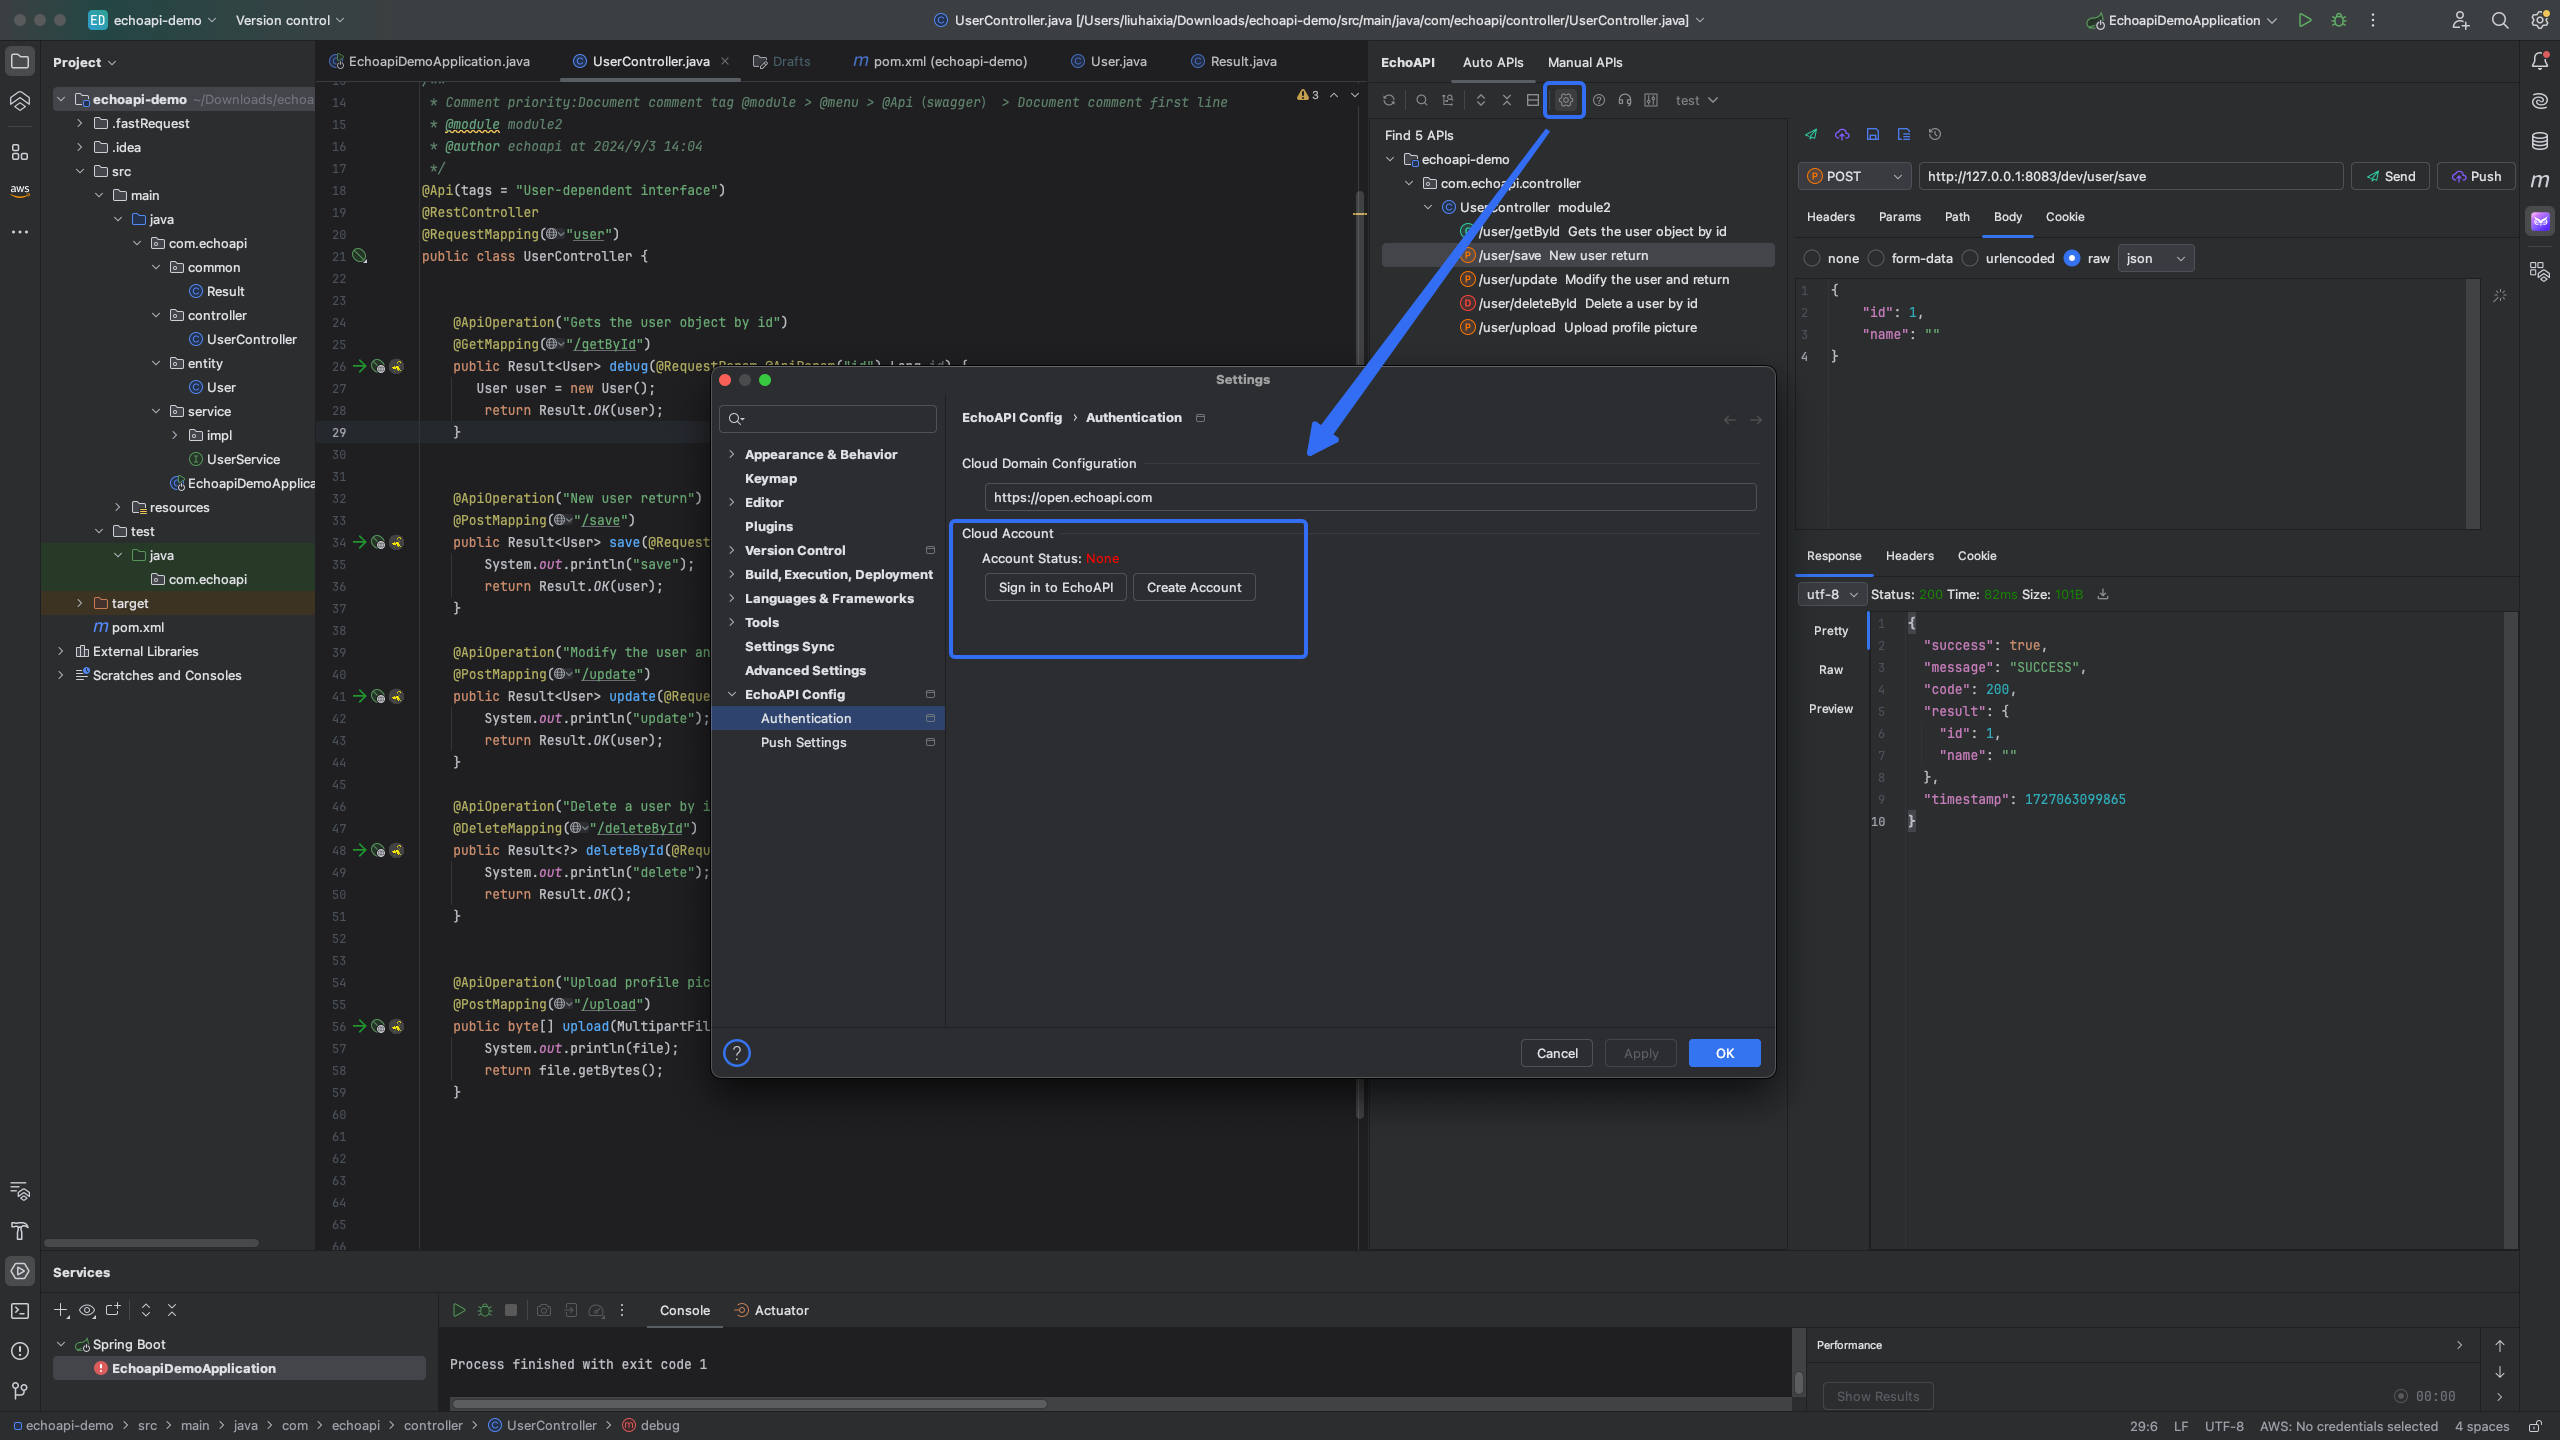
Task: Click Cancel in the Settings dialog
Action: point(1557,1053)
